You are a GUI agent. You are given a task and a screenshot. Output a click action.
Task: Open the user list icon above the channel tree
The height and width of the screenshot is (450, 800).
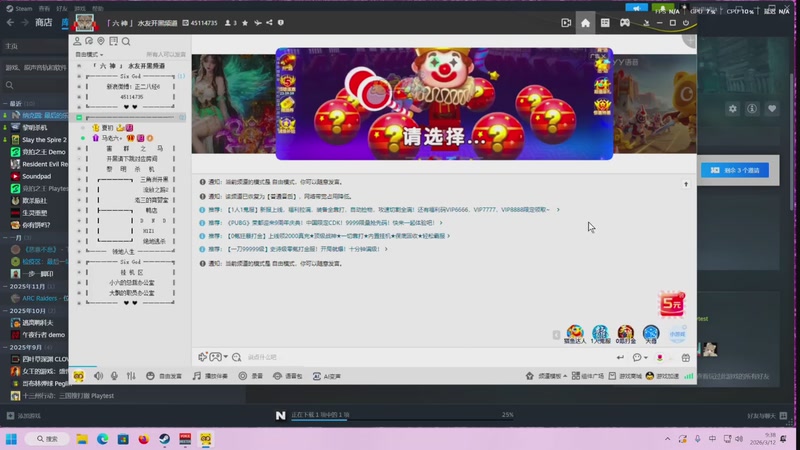(x=78, y=41)
